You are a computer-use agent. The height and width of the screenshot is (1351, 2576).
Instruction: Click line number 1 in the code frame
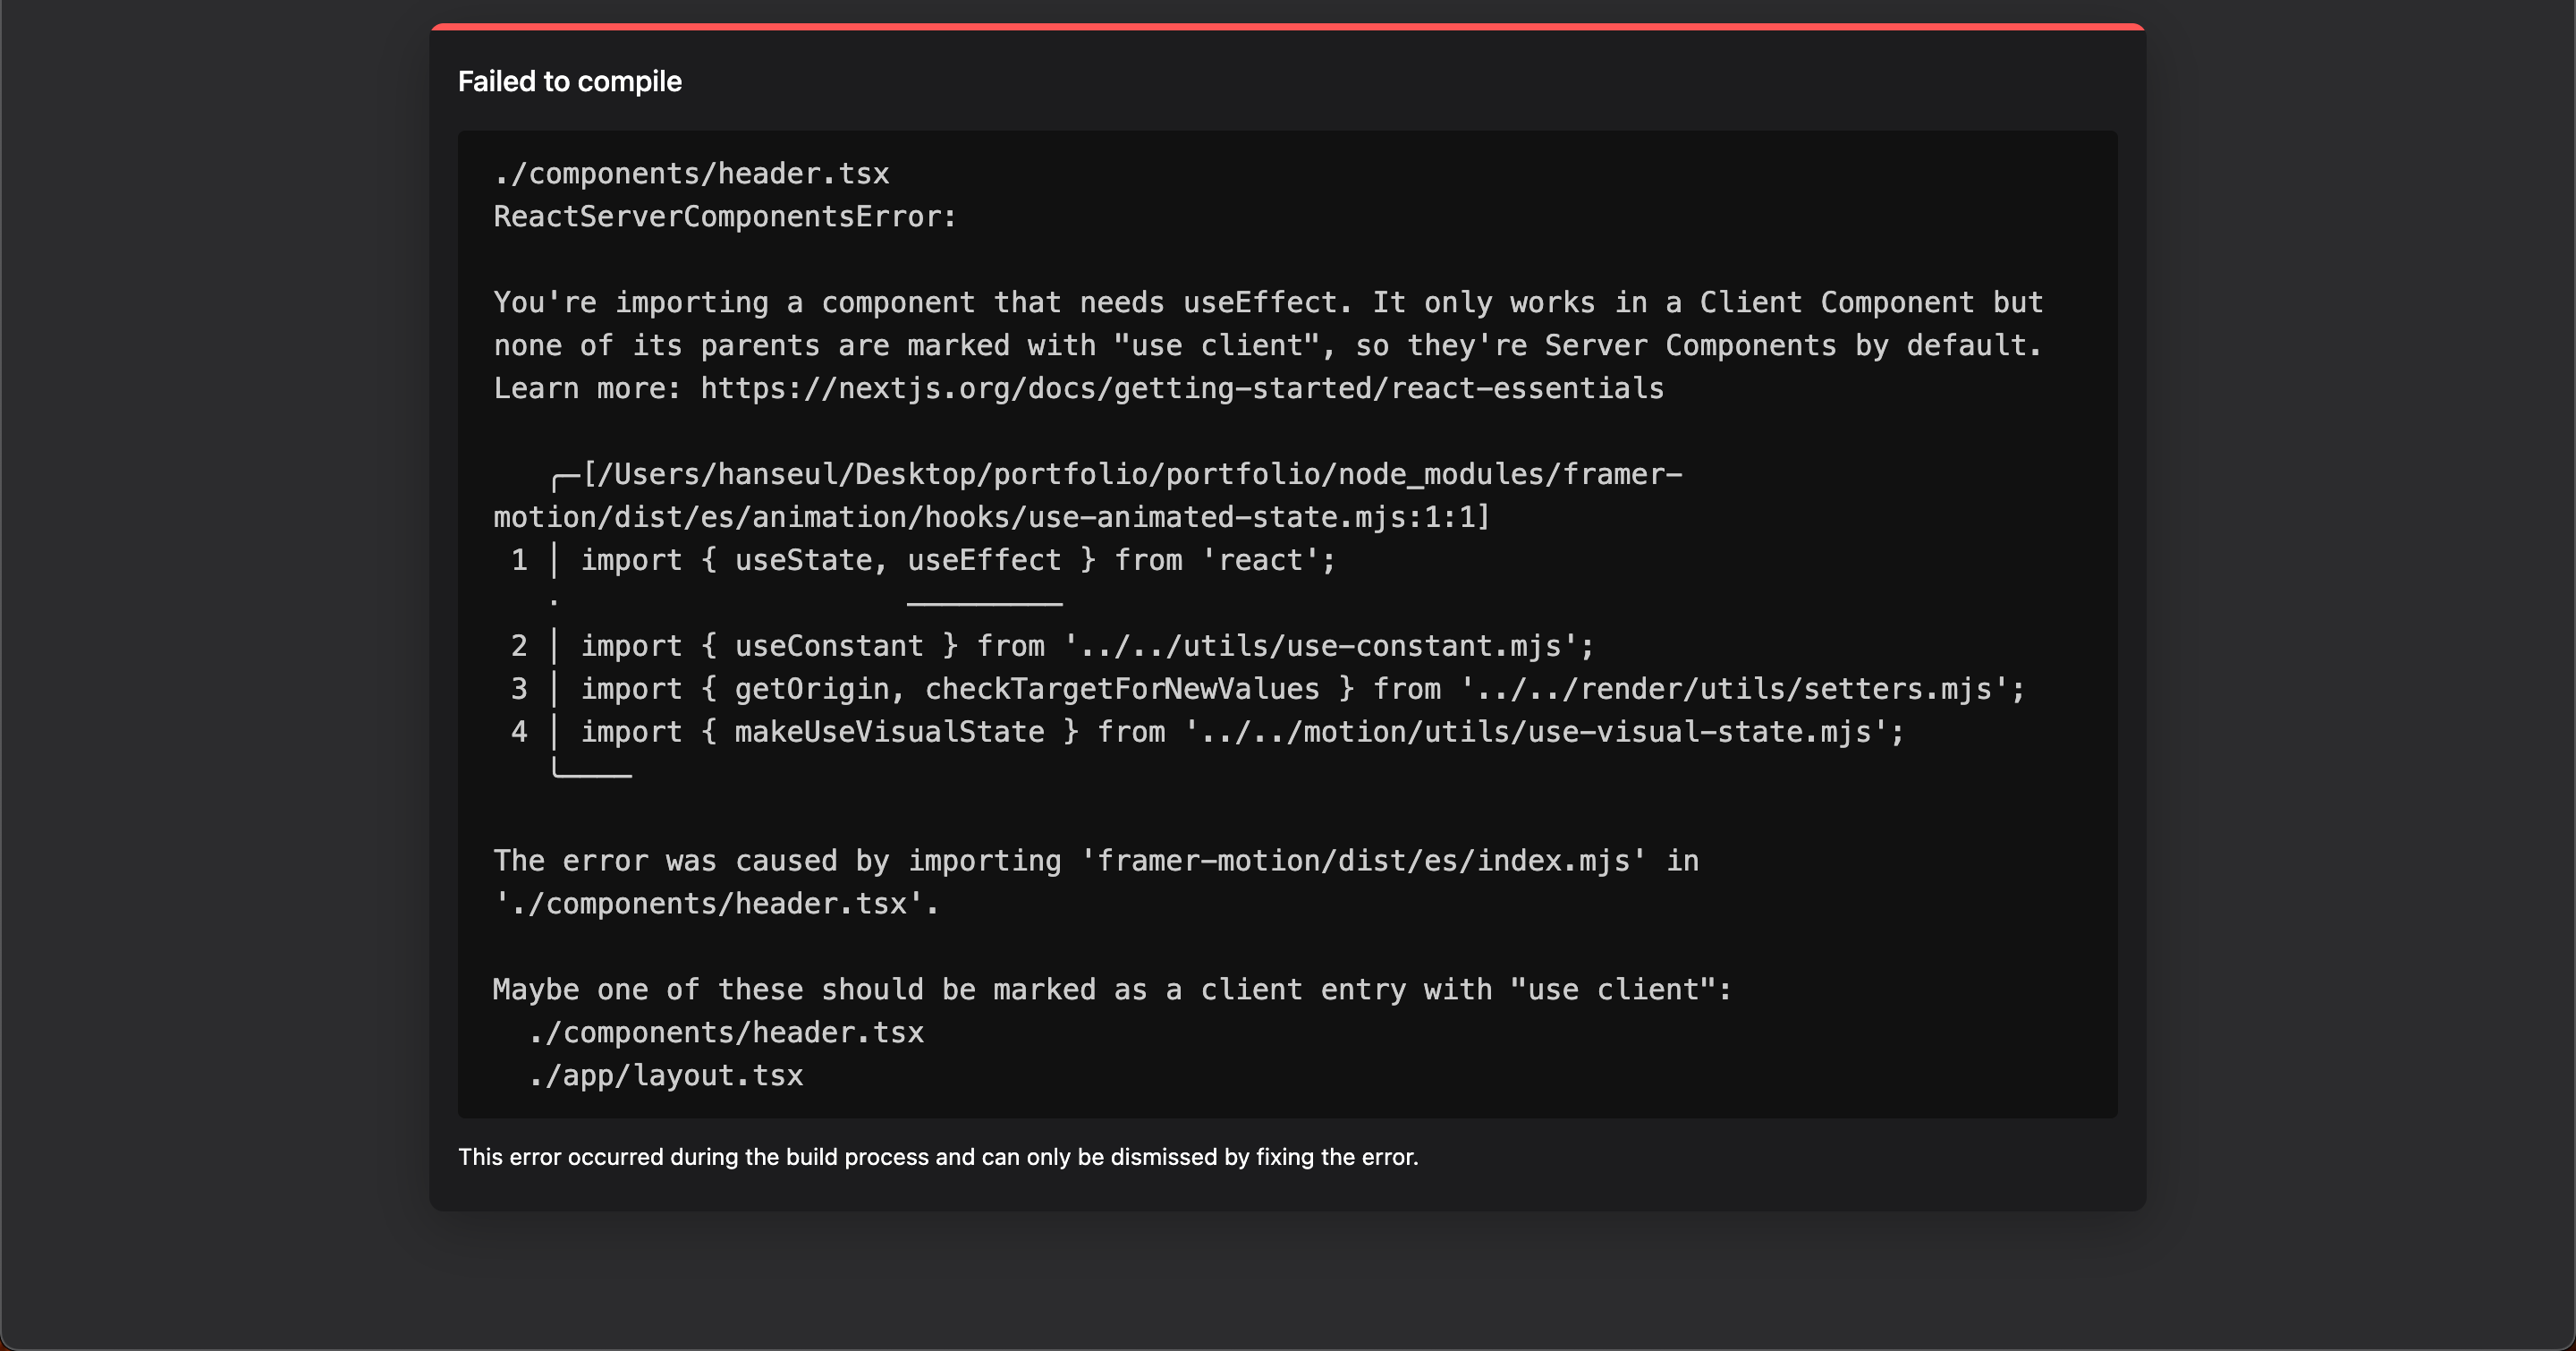519,560
